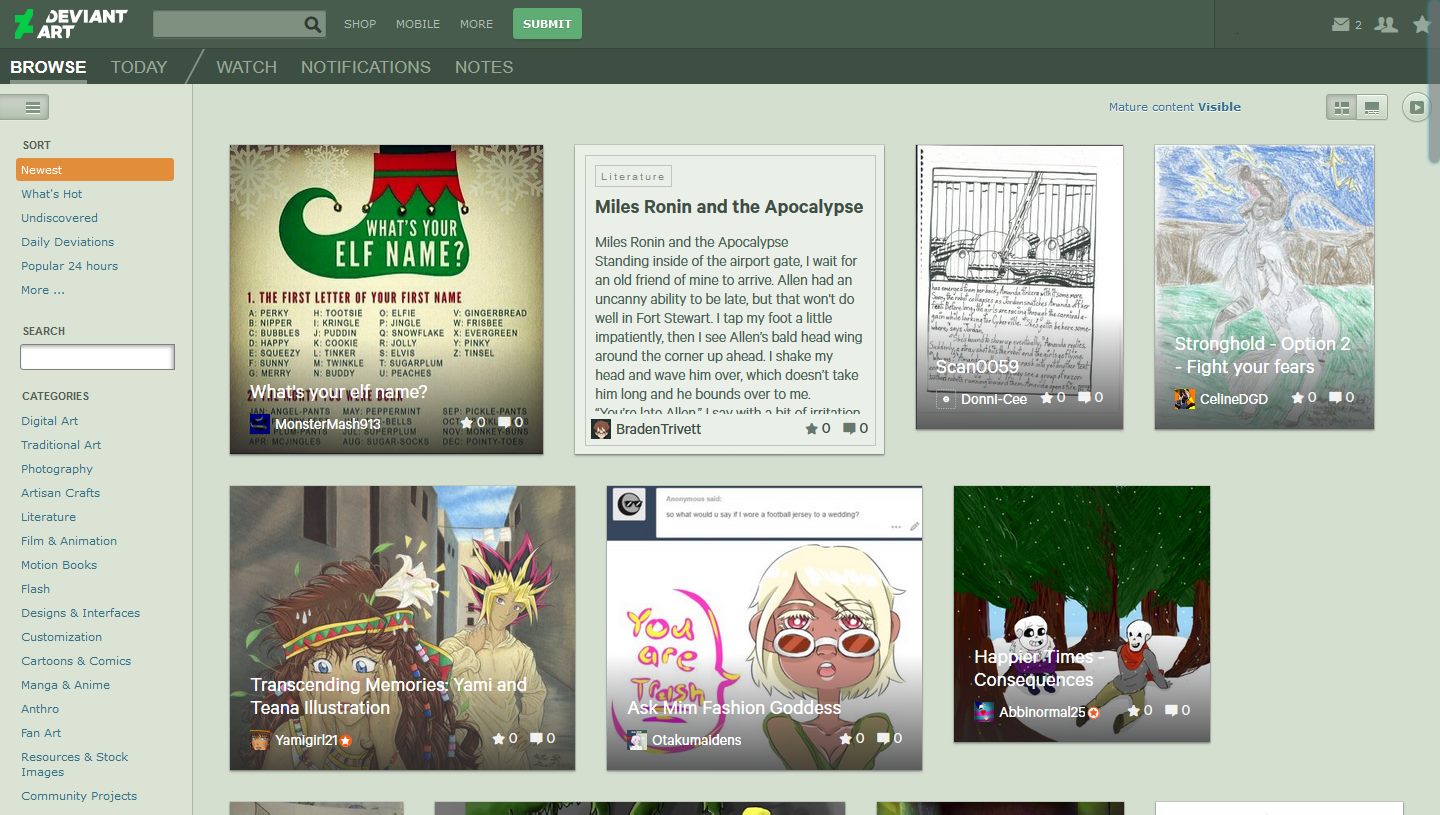This screenshot has height=815, width=1440.
Task: Click BradenTrivett avatar icon
Action: point(601,429)
